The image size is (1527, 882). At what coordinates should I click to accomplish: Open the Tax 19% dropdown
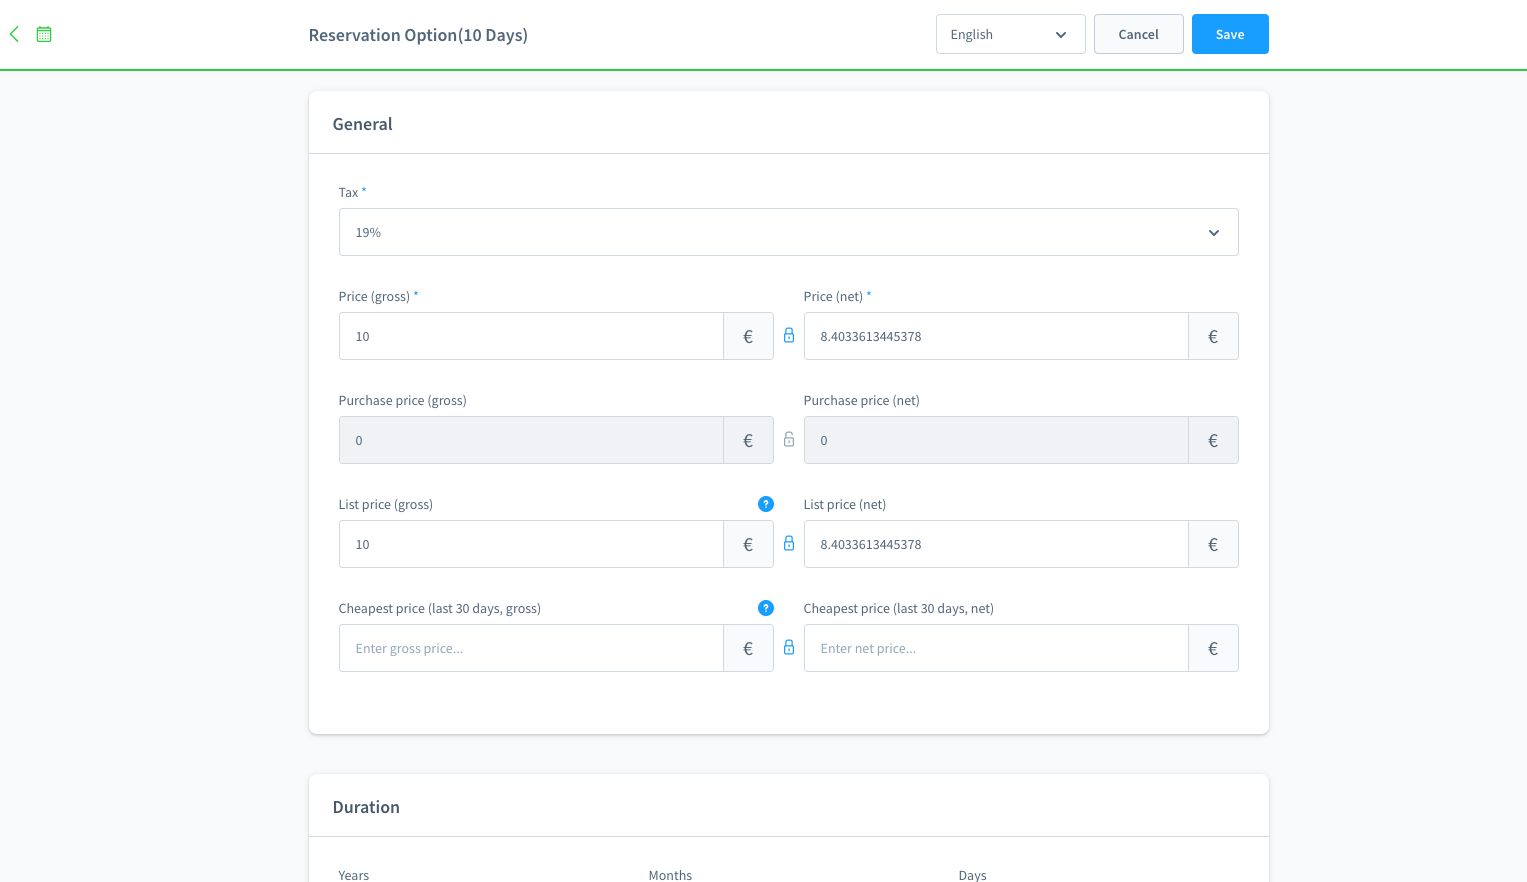789,232
